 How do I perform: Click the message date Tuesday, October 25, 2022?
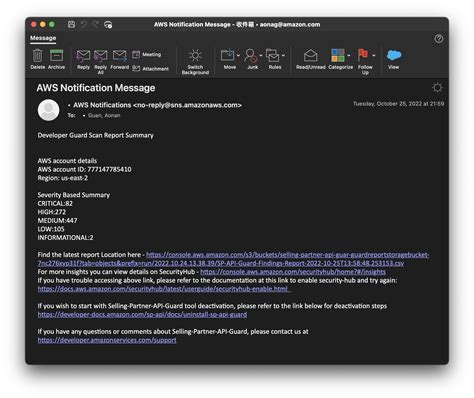click(398, 104)
